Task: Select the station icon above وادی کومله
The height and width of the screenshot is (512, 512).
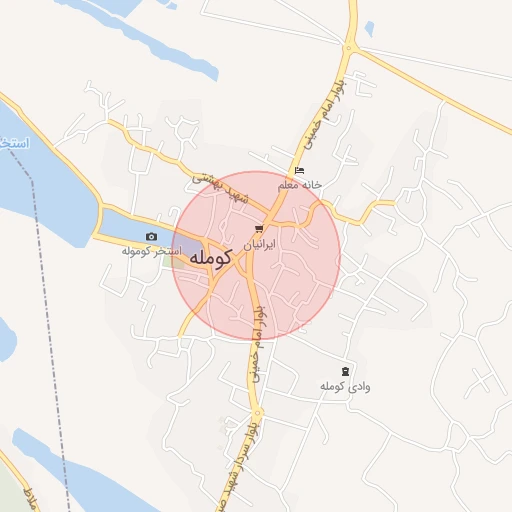Action: [345, 371]
